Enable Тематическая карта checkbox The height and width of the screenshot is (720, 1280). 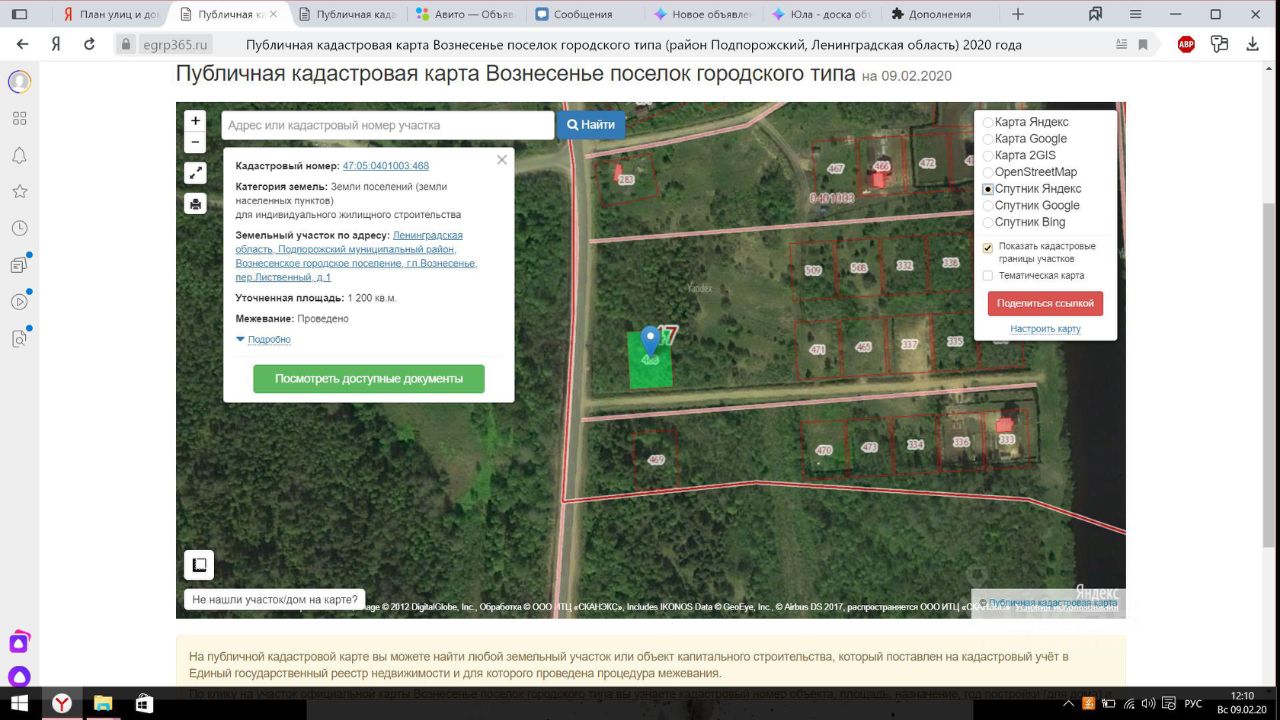pyautogui.click(x=988, y=276)
